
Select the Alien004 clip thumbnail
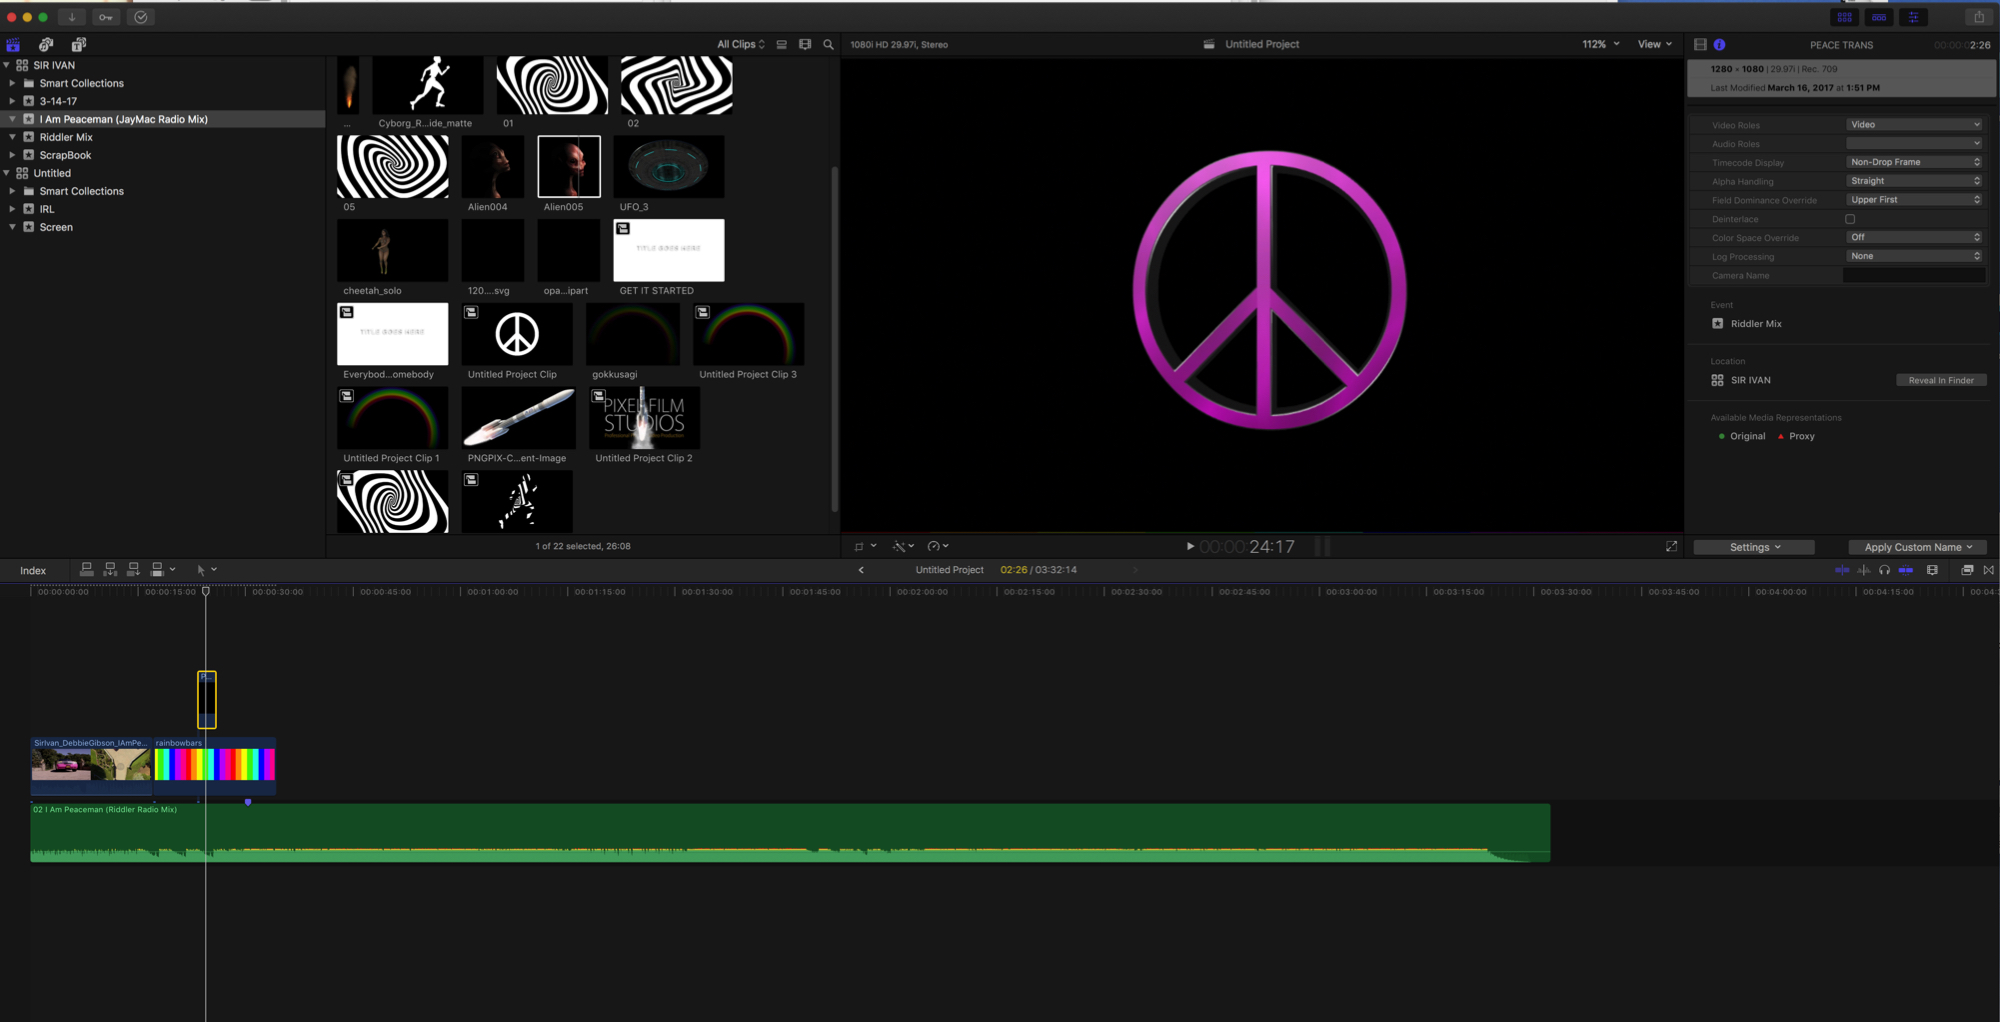tap(493, 166)
